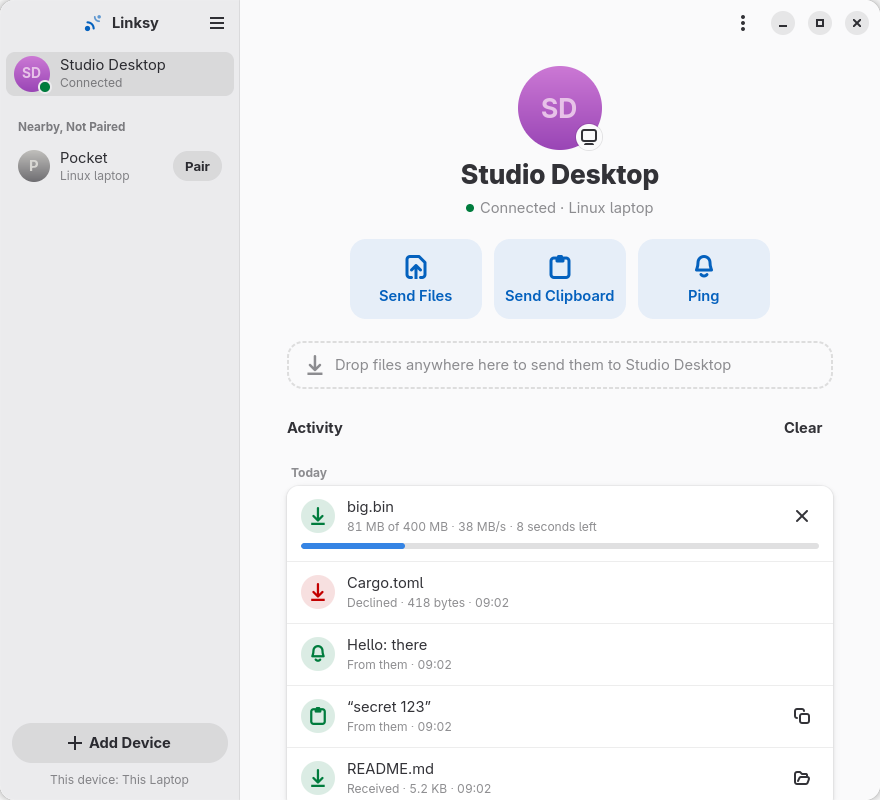Send Clipboard to Studio Desktop

(560, 279)
